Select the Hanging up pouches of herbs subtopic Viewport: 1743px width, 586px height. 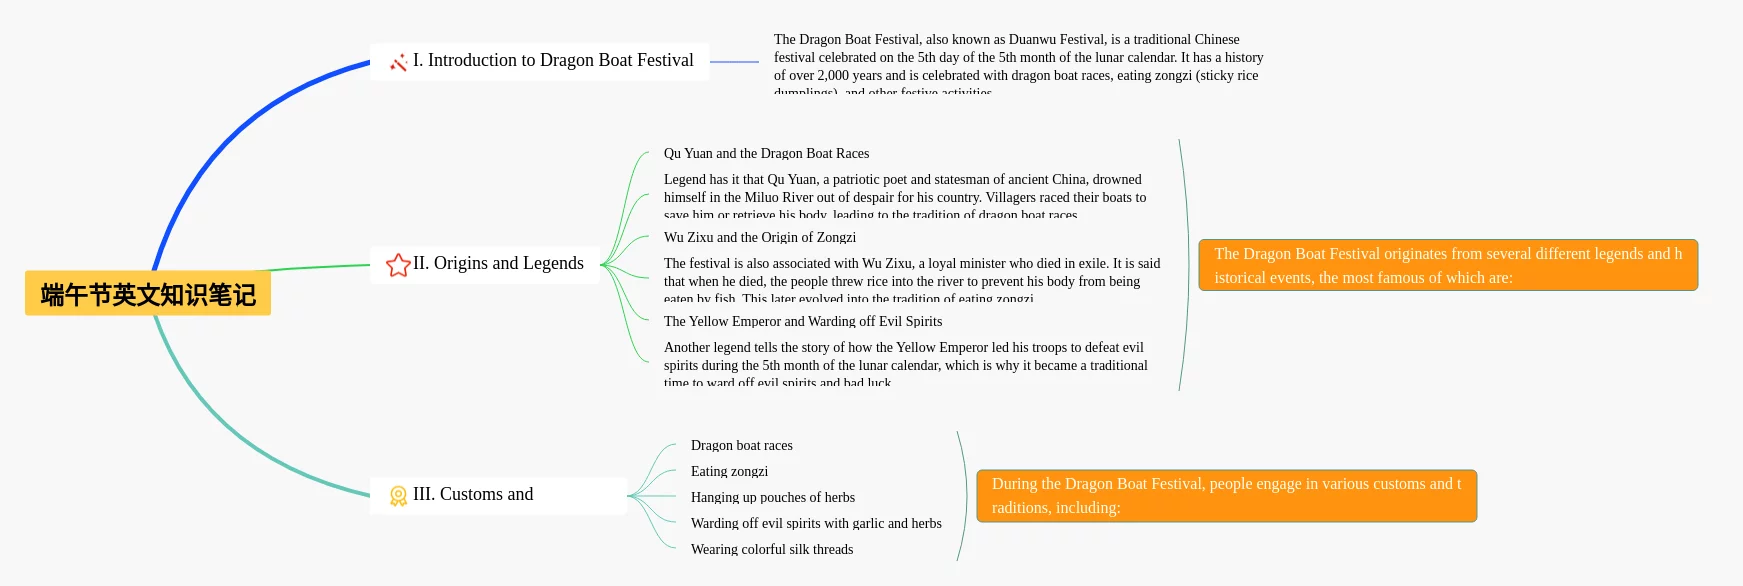(x=773, y=497)
